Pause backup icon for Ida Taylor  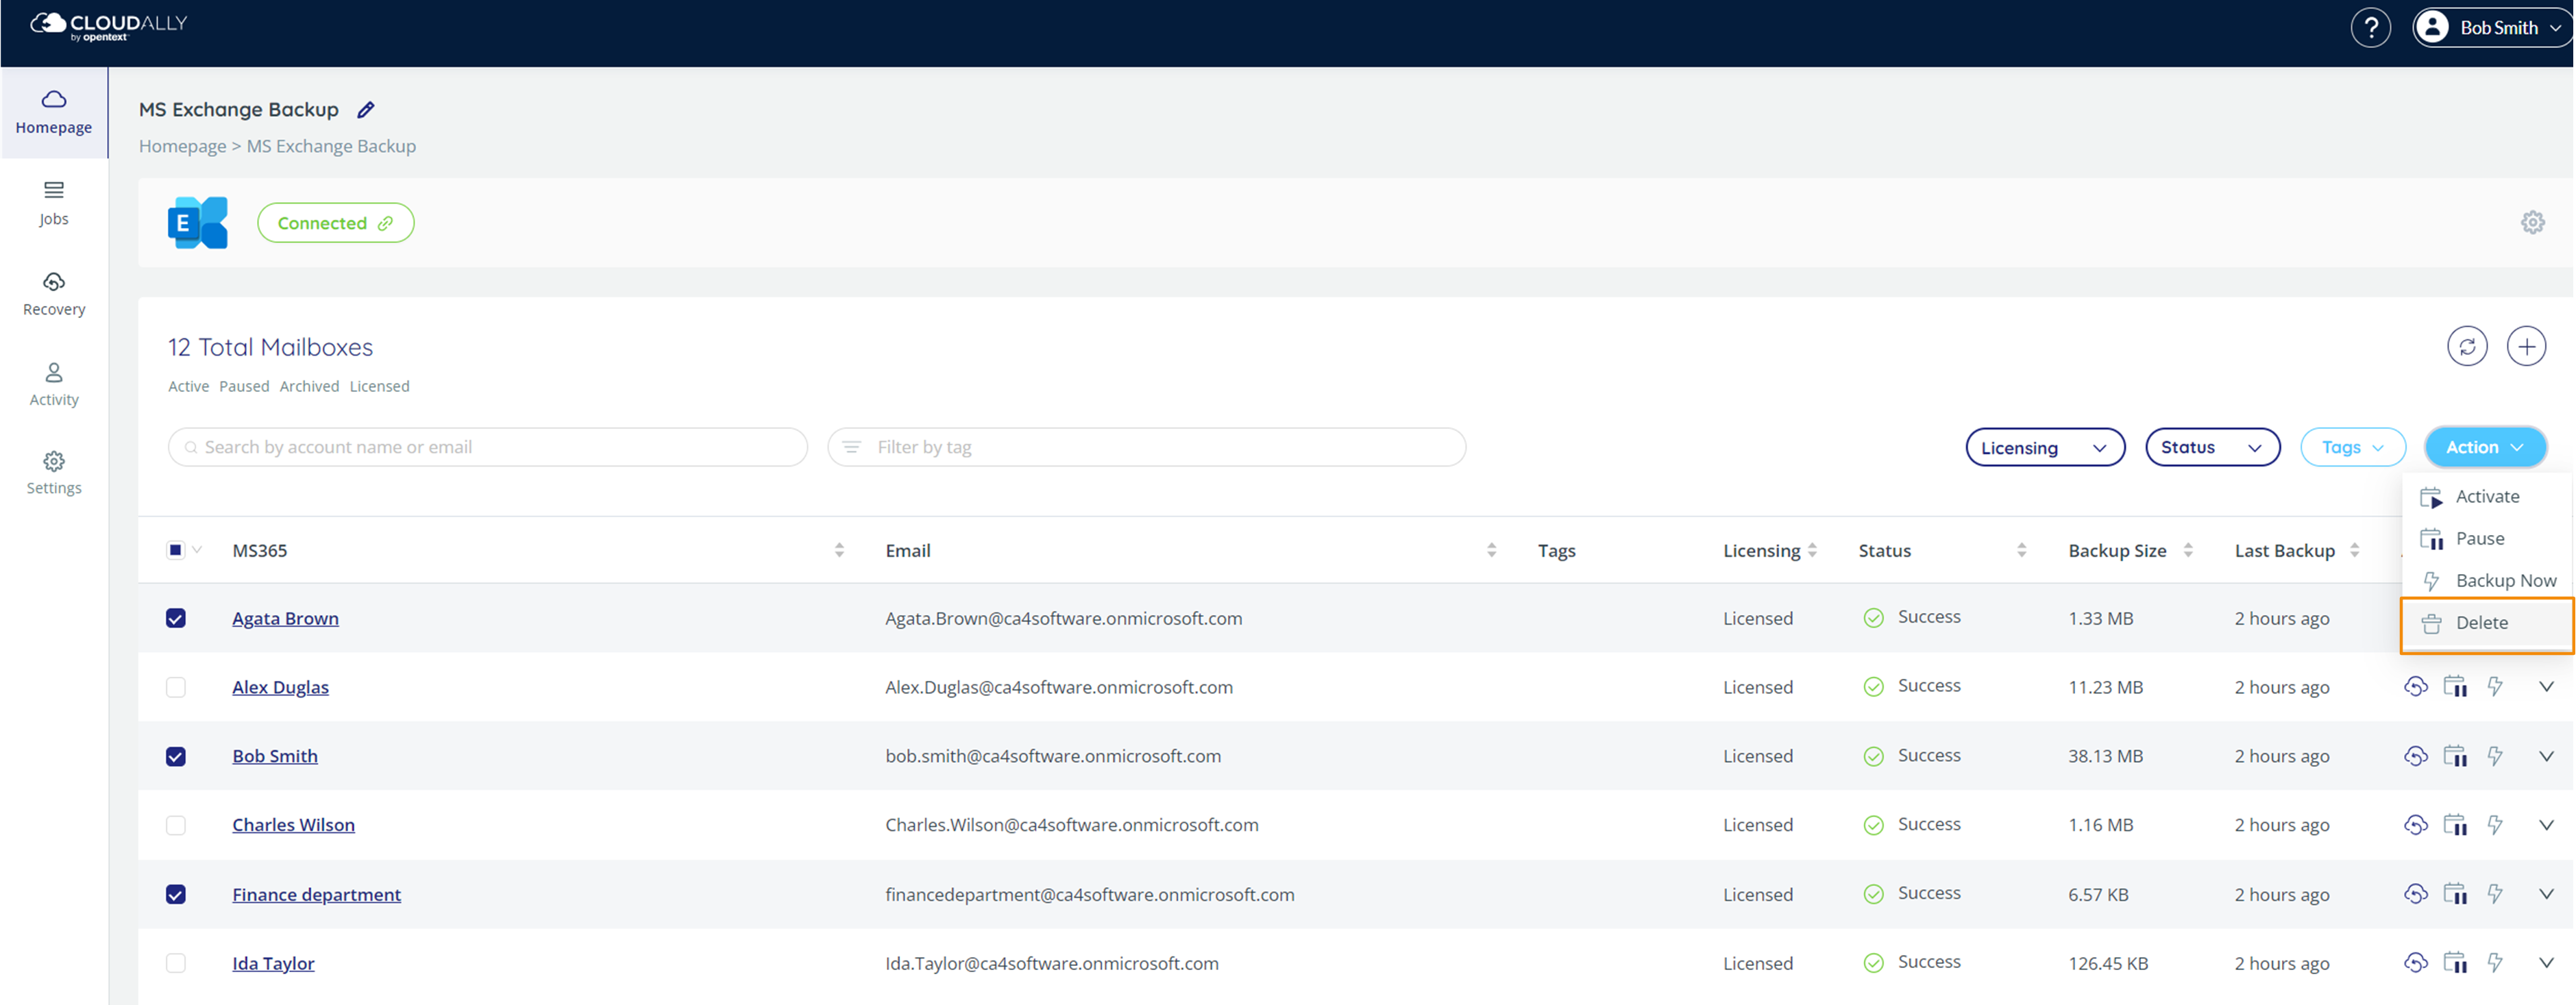pos(2455,963)
